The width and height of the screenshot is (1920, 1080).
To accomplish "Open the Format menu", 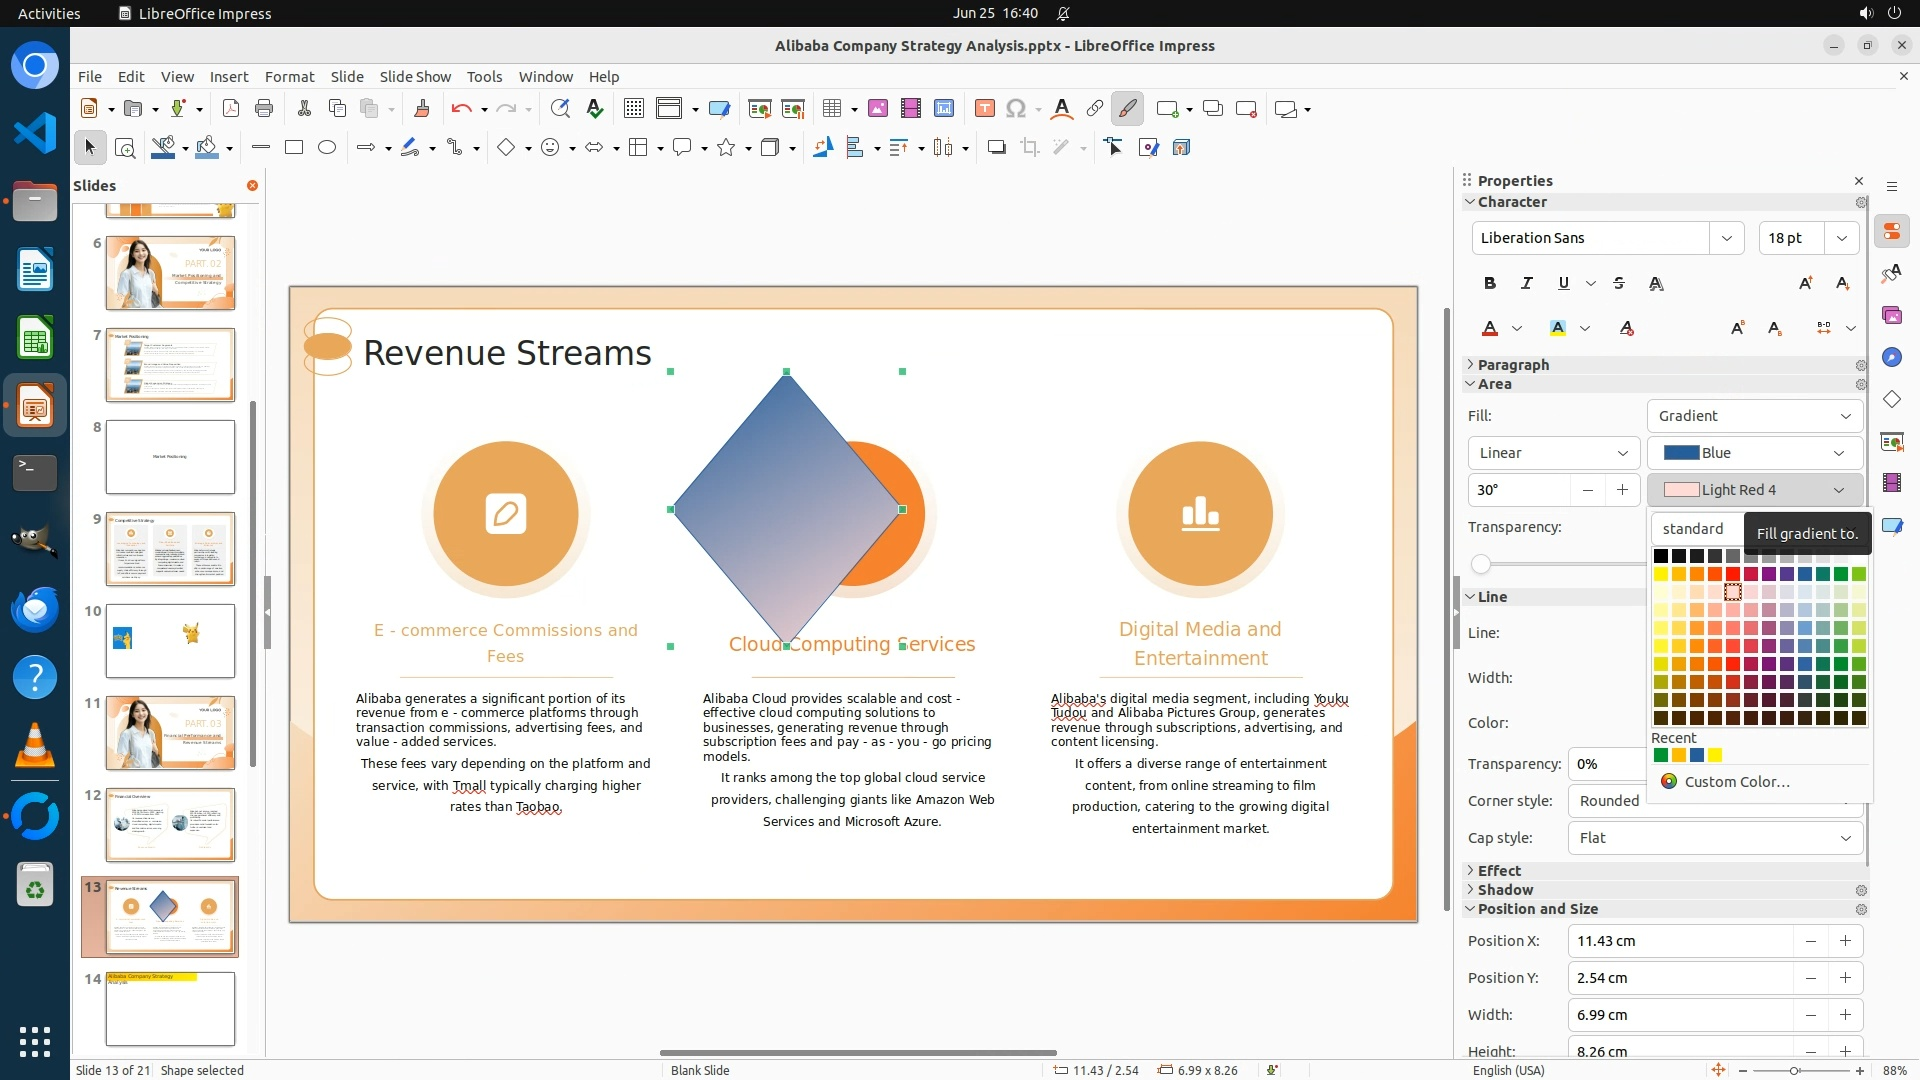I will pyautogui.click(x=289, y=77).
